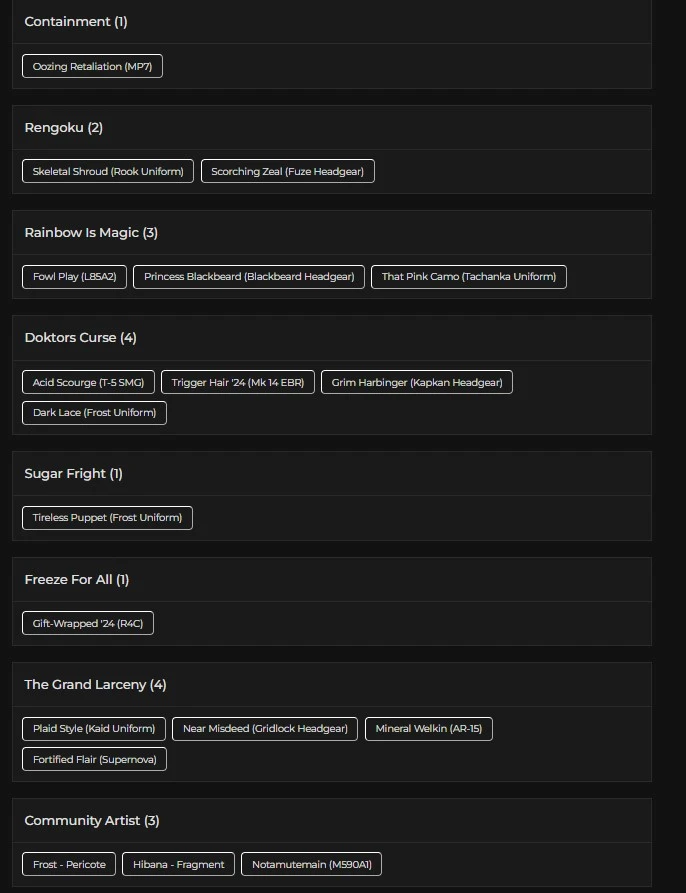Select the Hibana - Fragment tag

[x=179, y=864]
